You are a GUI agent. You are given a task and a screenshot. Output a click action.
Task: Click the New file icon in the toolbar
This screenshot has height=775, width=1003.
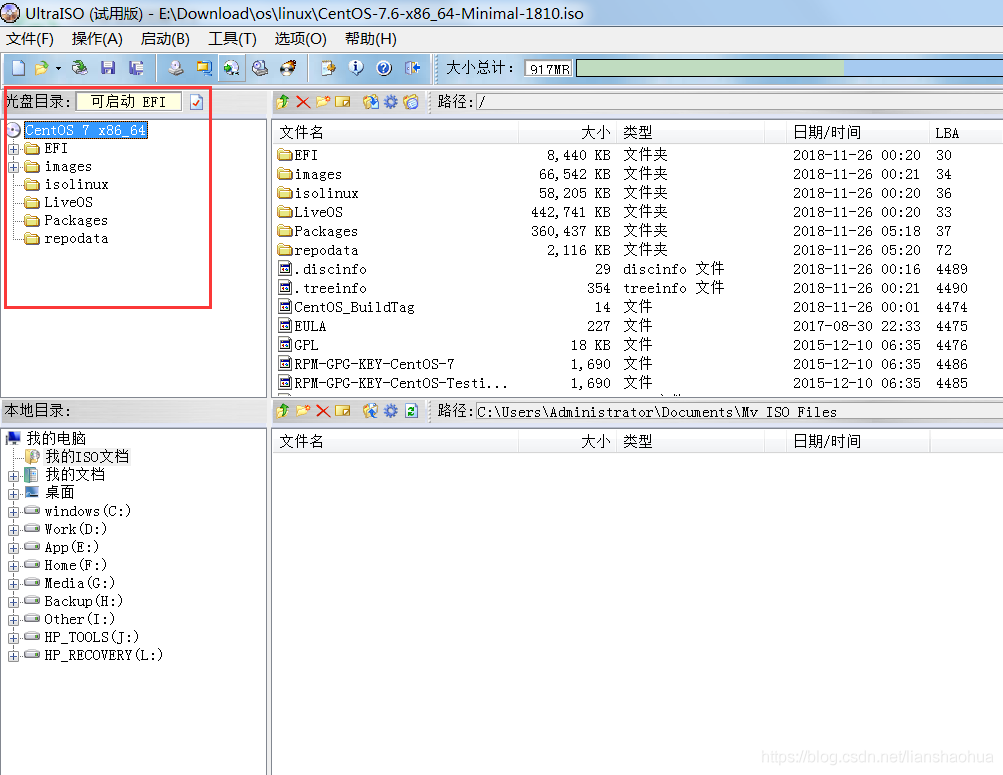click(x=18, y=68)
